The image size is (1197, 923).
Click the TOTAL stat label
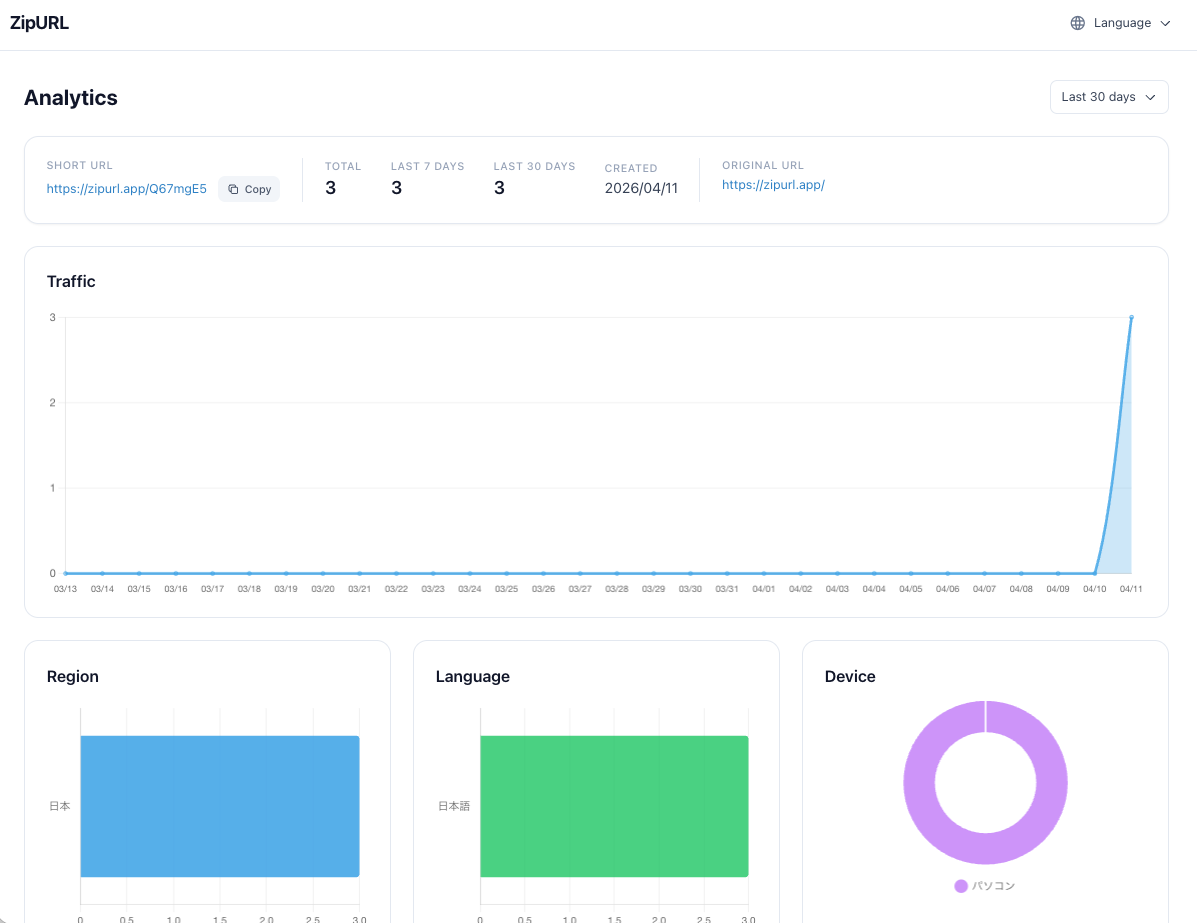click(343, 166)
